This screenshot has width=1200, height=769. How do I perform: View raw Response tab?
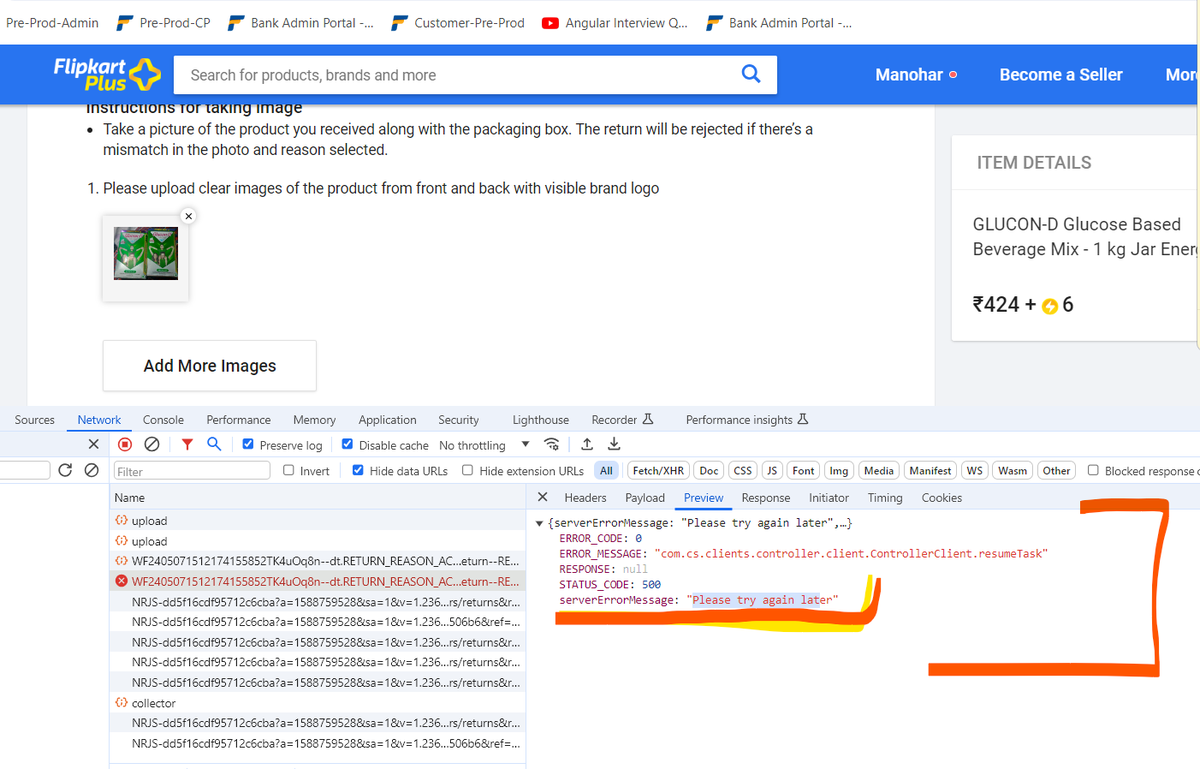point(766,497)
